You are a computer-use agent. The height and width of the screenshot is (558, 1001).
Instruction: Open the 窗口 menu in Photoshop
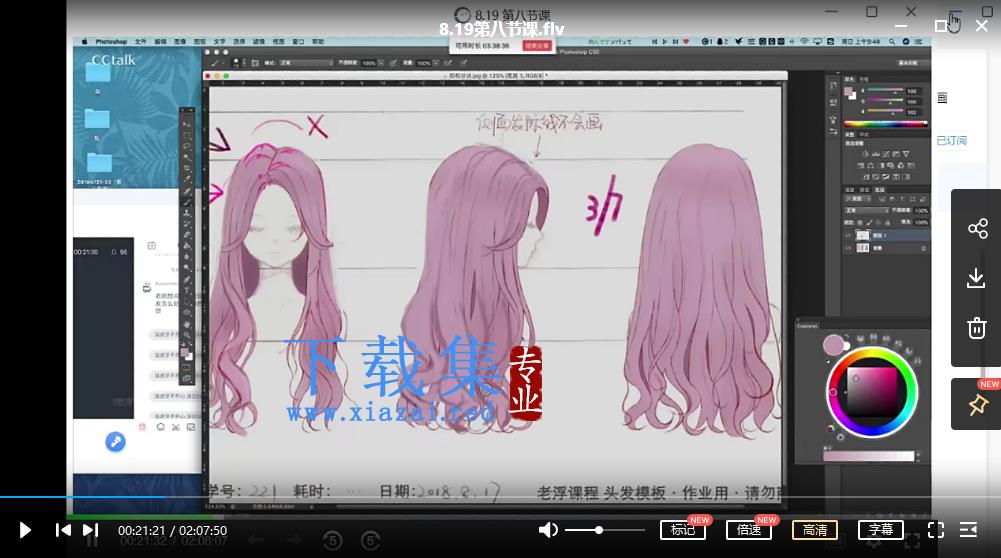(298, 41)
